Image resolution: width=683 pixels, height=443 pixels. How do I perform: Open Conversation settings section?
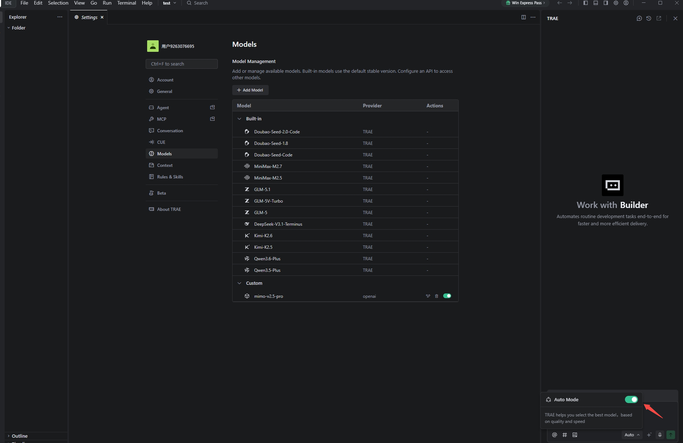(x=182, y=131)
